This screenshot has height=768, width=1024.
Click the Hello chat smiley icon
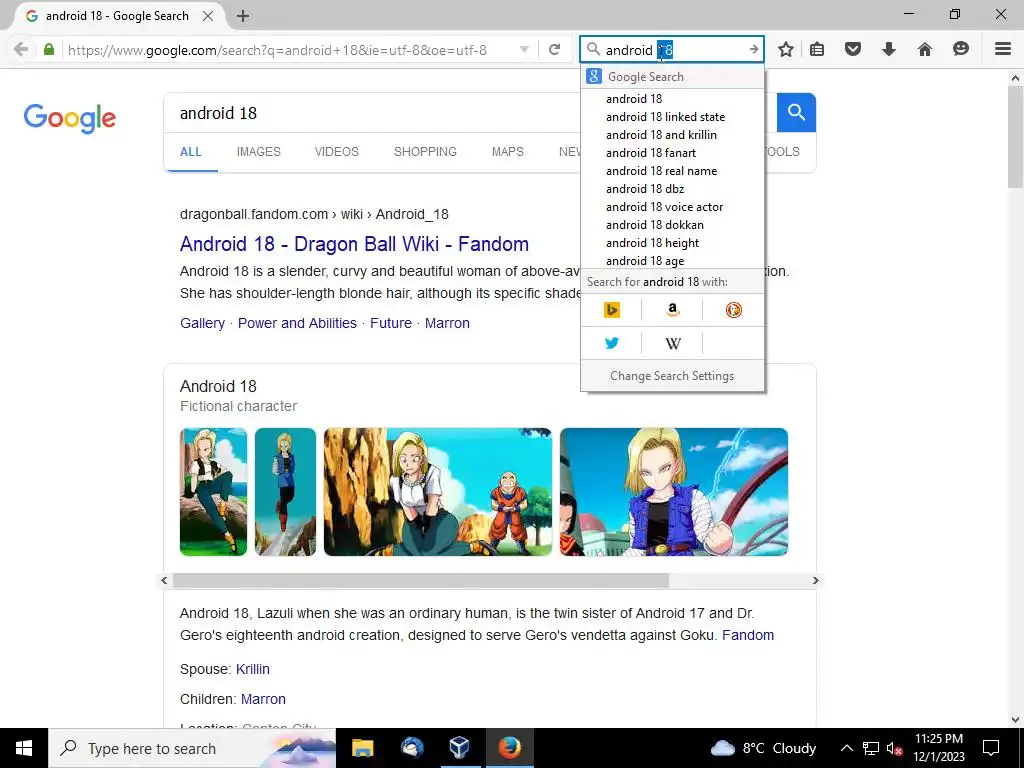pyautogui.click(x=961, y=50)
